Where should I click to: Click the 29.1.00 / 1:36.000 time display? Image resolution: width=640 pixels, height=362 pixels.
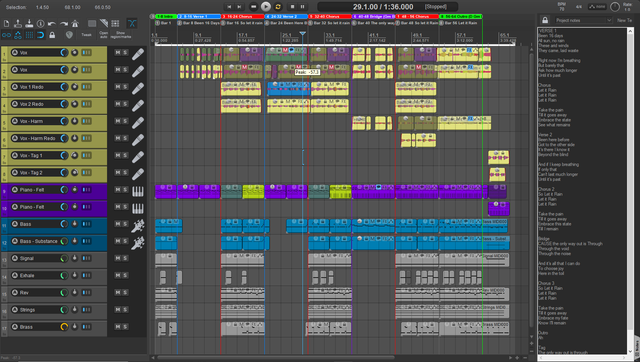(383, 7)
